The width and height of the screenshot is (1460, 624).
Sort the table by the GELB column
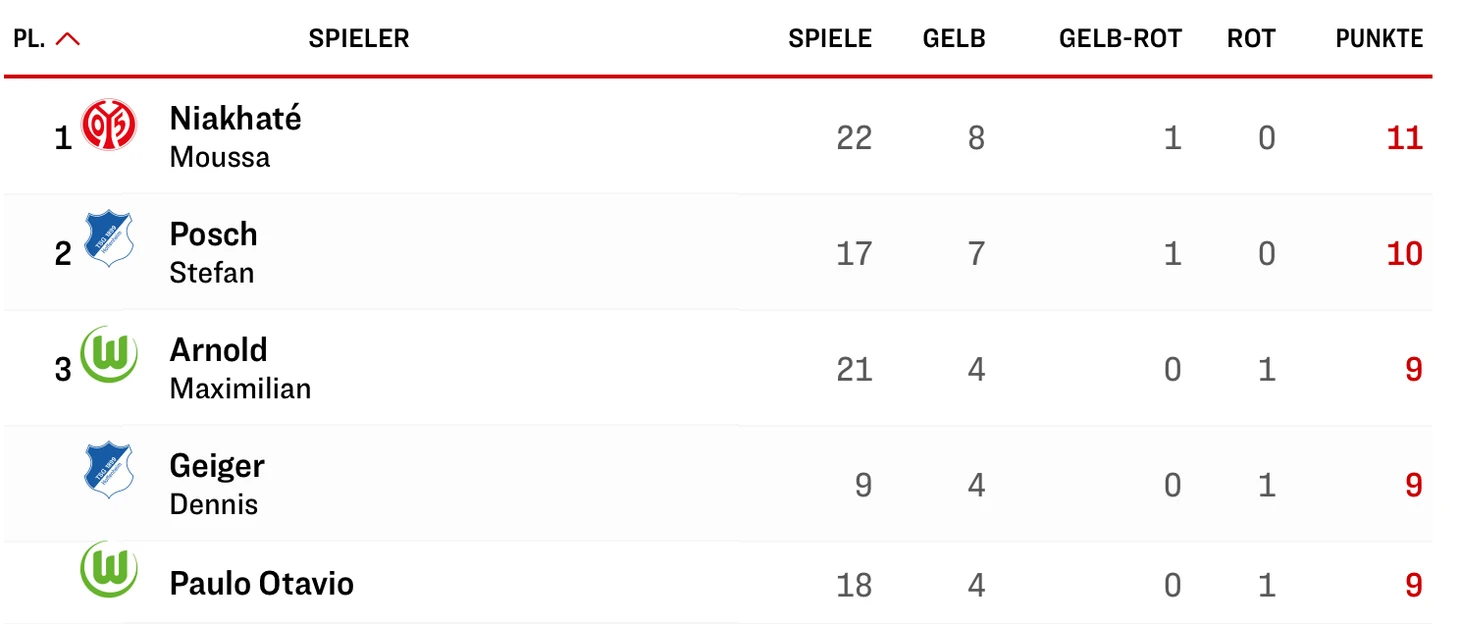tap(953, 39)
